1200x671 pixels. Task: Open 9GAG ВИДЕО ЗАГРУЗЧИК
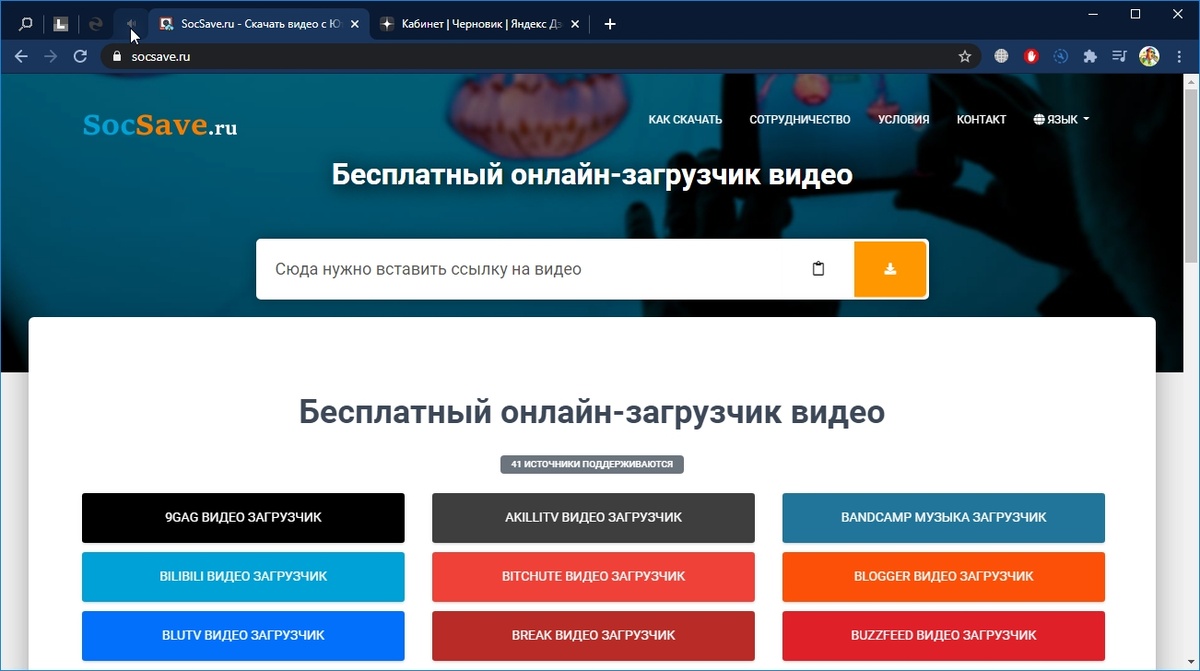pyautogui.click(x=243, y=518)
